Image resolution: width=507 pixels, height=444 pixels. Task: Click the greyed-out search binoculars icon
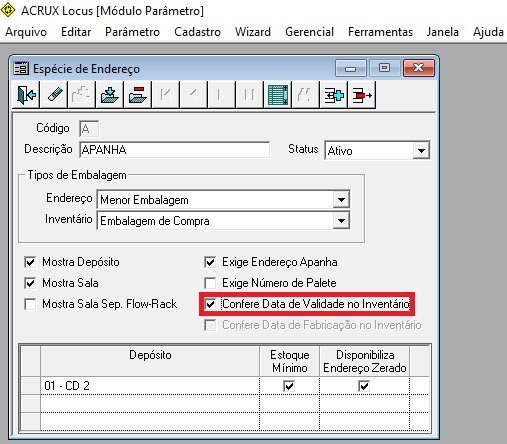click(x=306, y=95)
